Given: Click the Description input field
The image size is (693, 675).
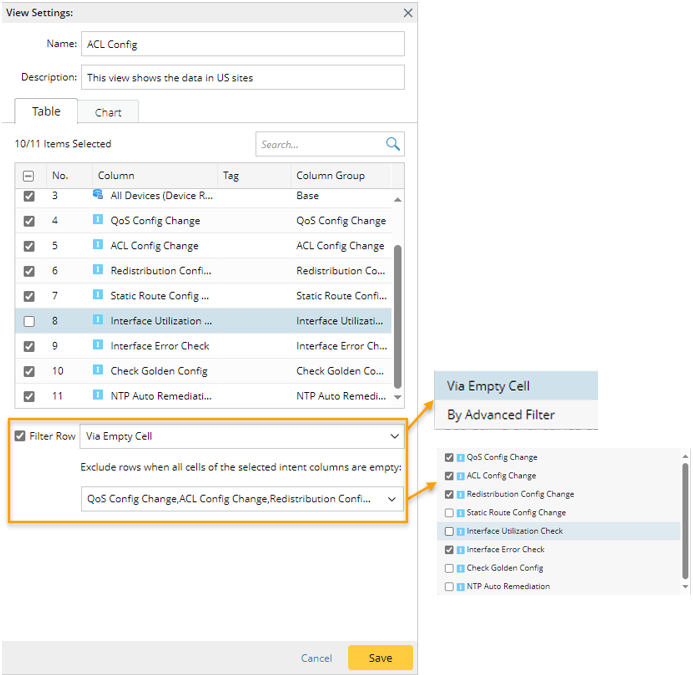Looking at the screenshot, I should (243, 77).
